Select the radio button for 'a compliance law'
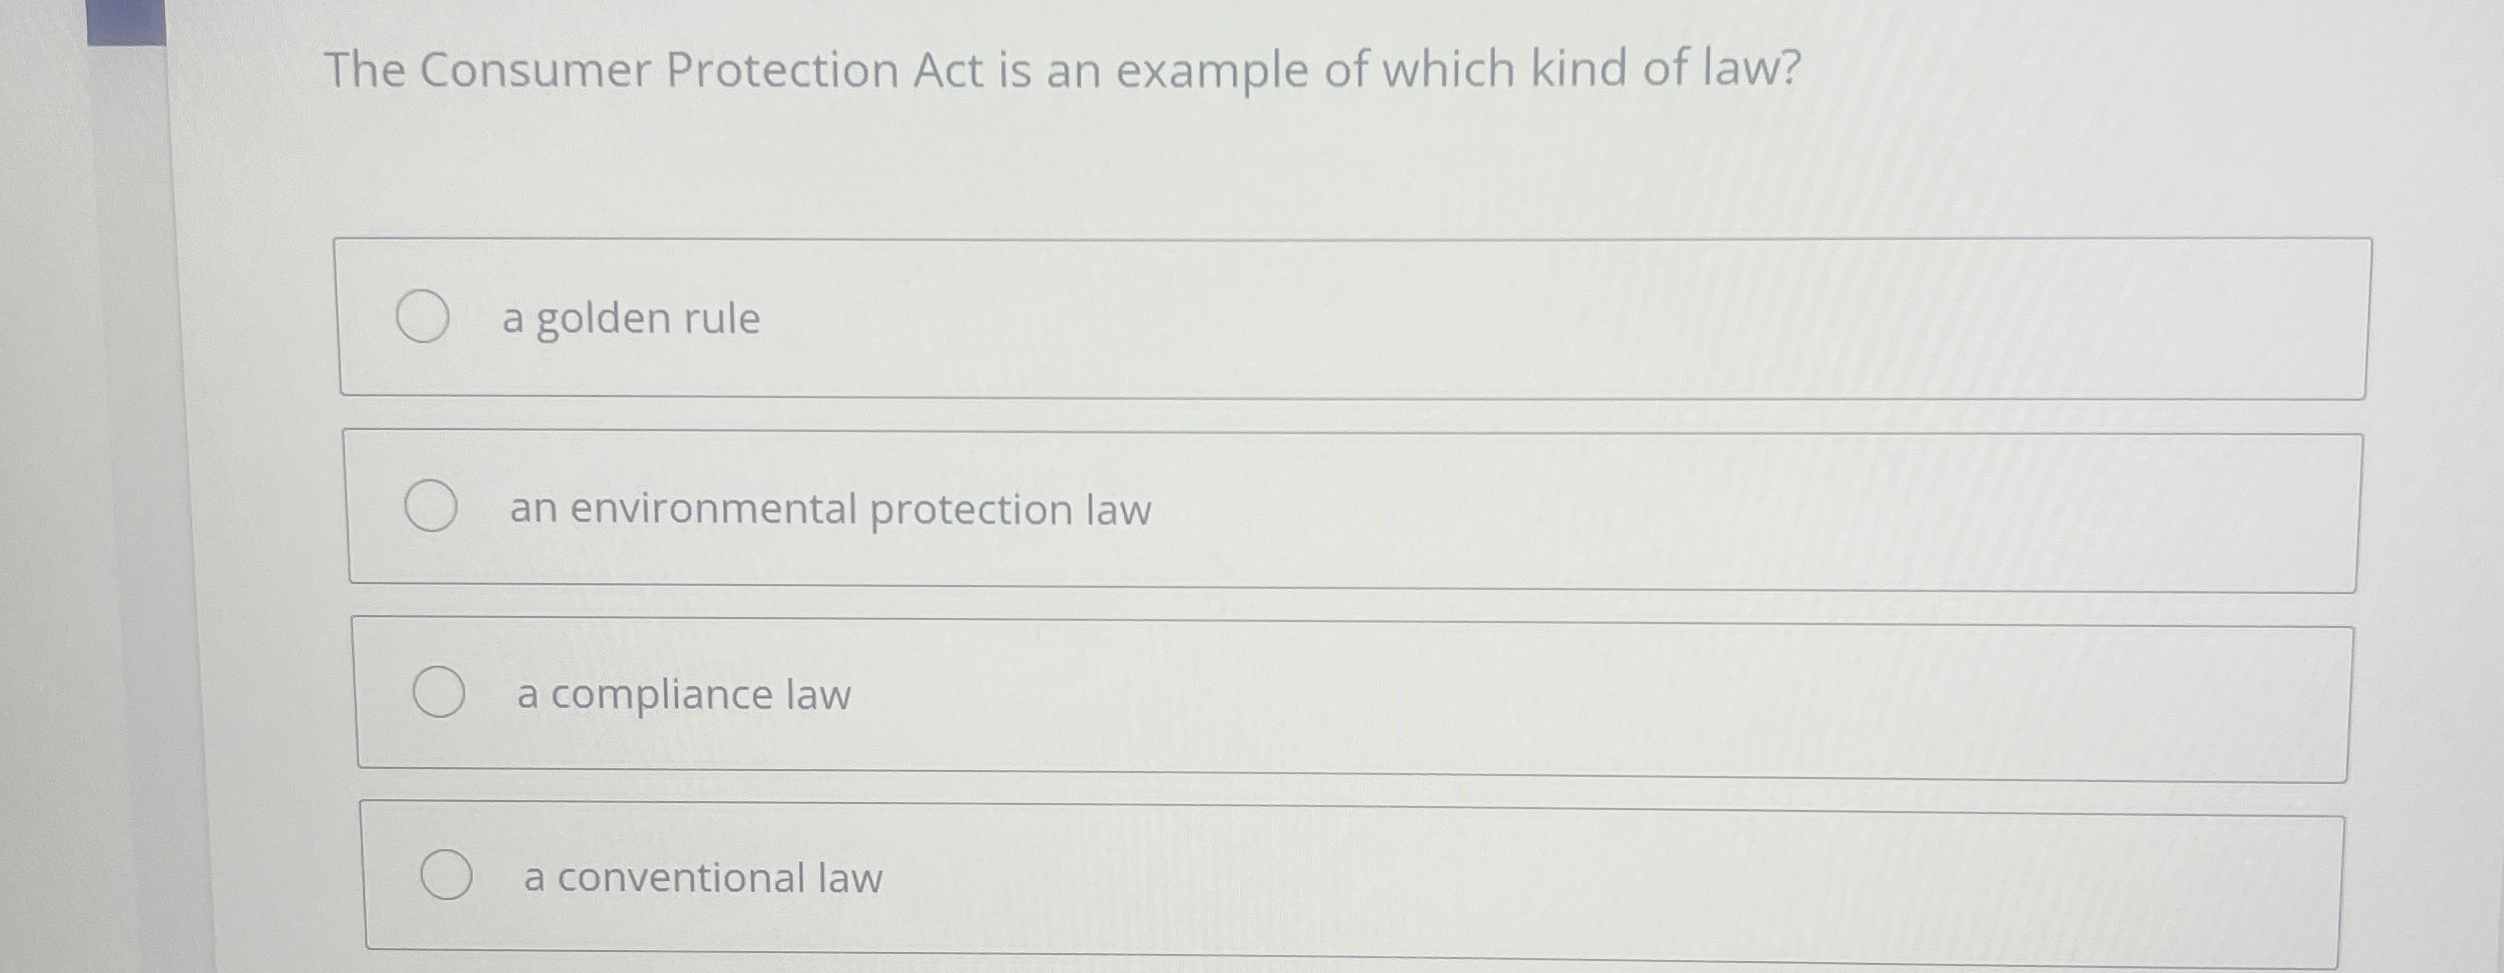The height and width of the screenshot is (973, 2504). coord(440,694)
